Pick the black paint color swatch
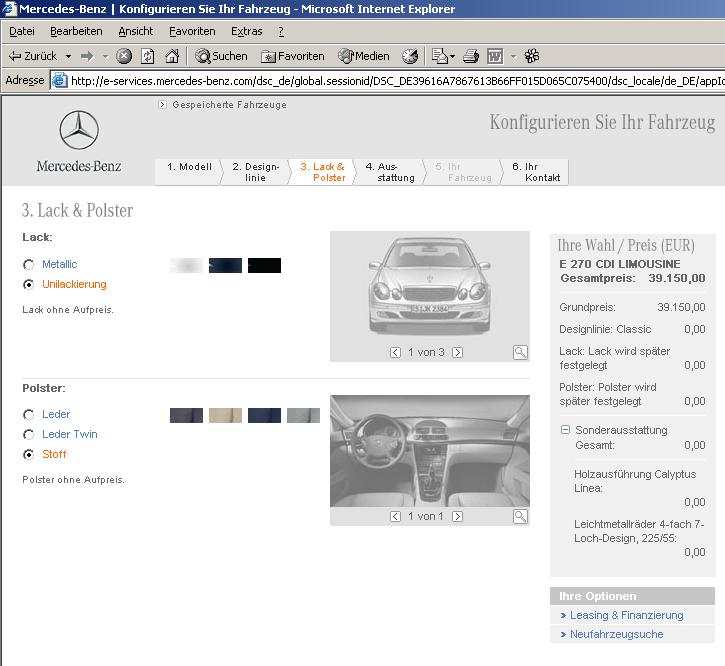This screenshot has height=666, width=725. (x=264, y=265)
